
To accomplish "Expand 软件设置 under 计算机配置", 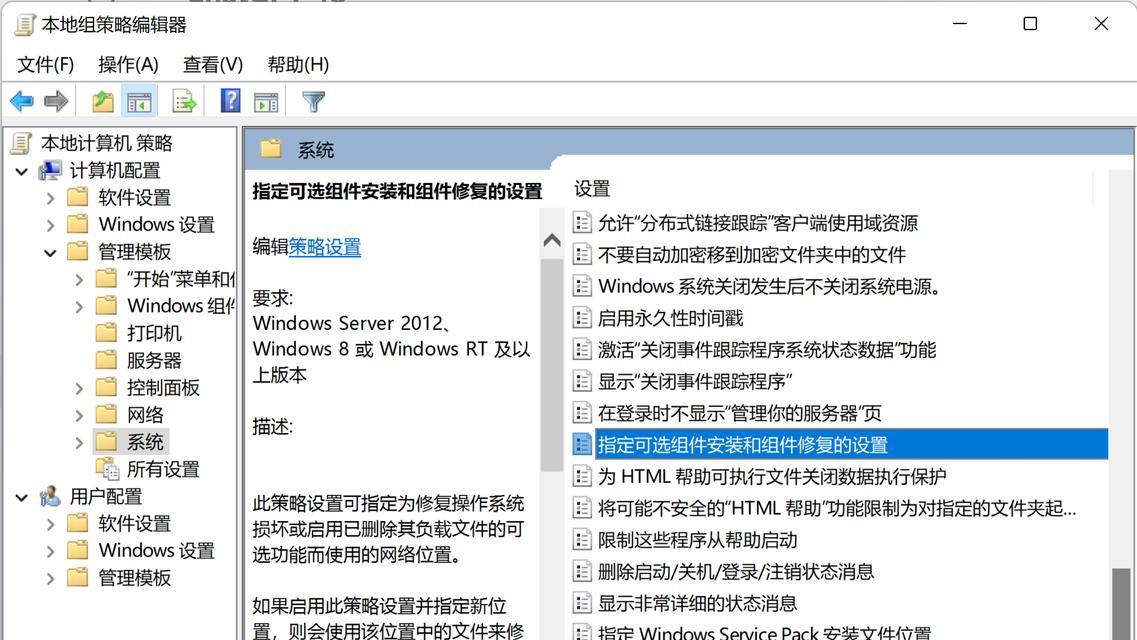I will click(x=50, y=198).
